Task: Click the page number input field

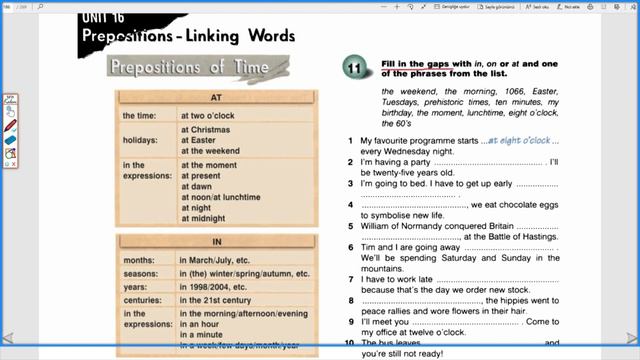Action: click(x=7, y=7)
